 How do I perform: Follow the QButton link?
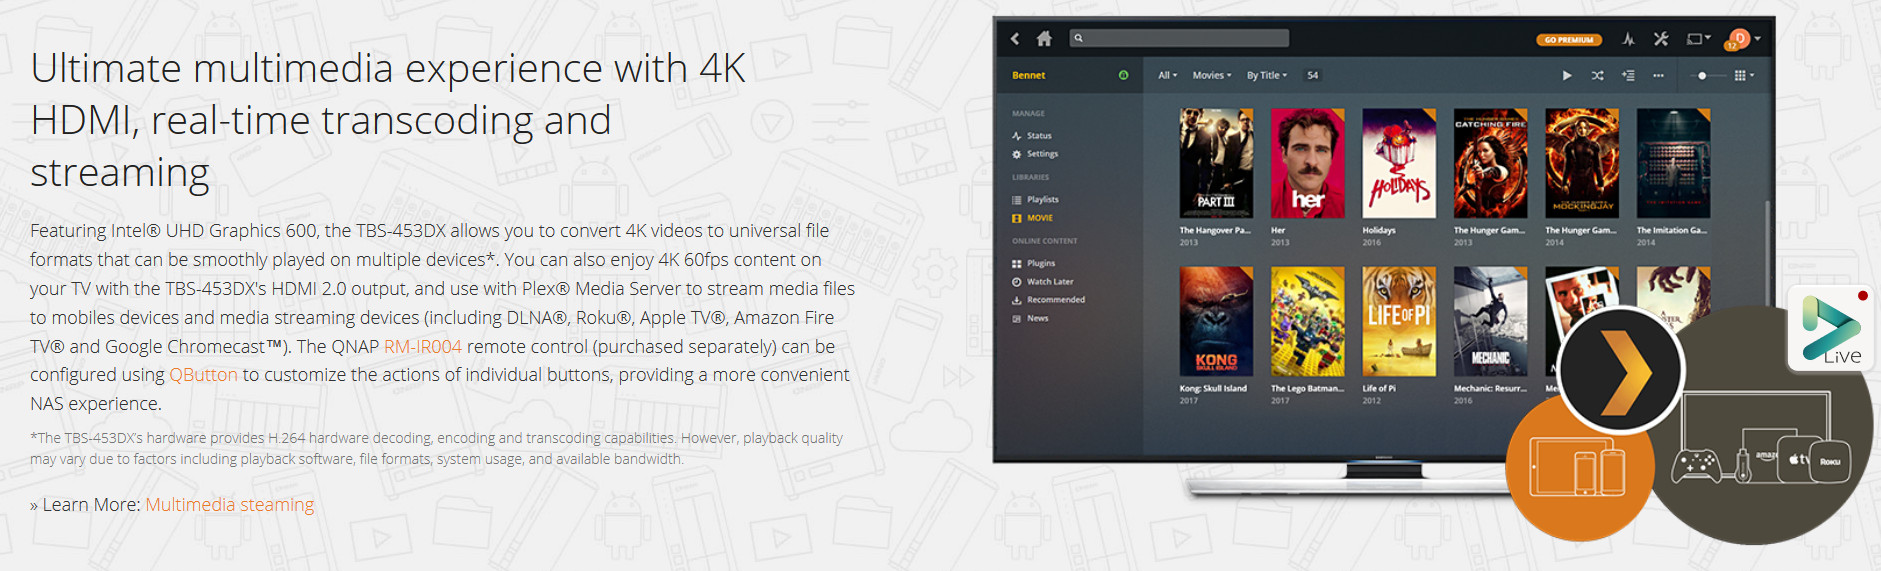pos(203,375)
